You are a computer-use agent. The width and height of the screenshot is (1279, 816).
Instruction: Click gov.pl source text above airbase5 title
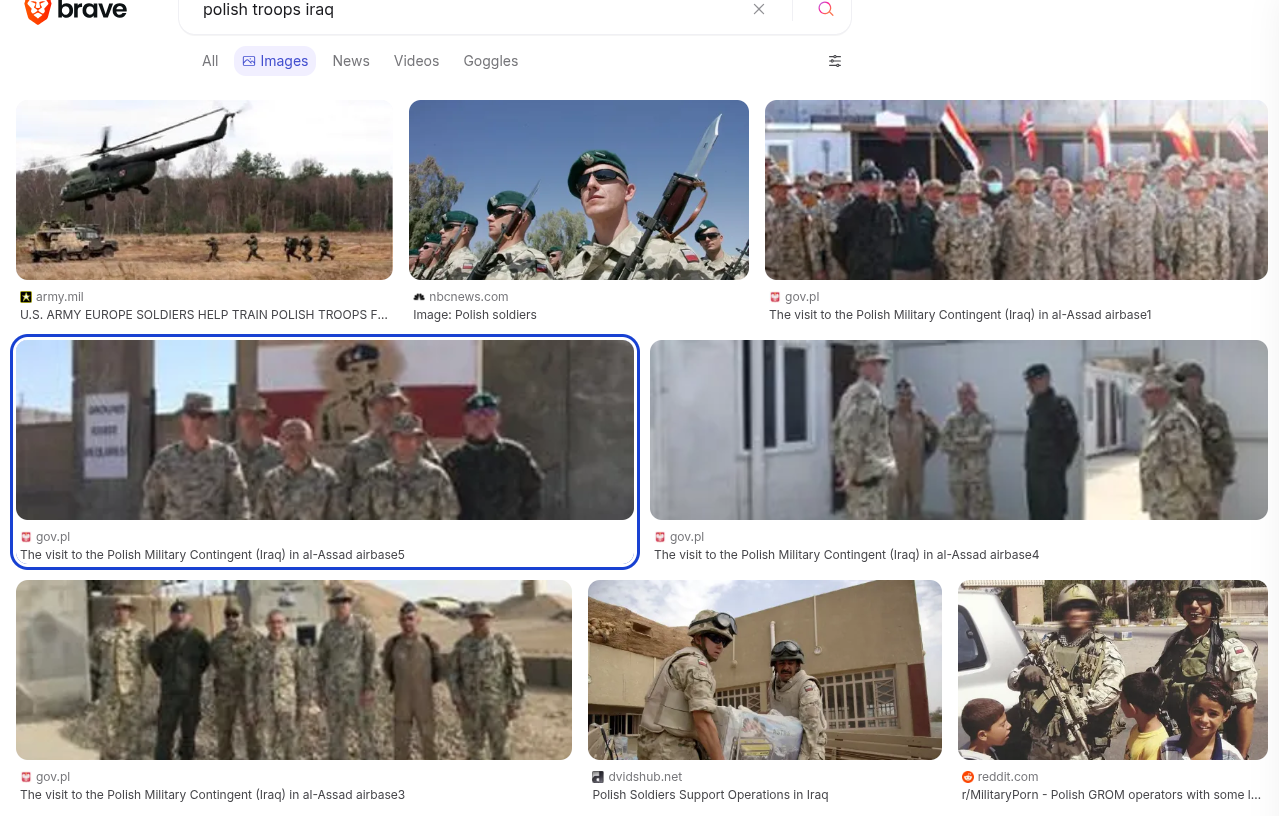tap(53, 537)
